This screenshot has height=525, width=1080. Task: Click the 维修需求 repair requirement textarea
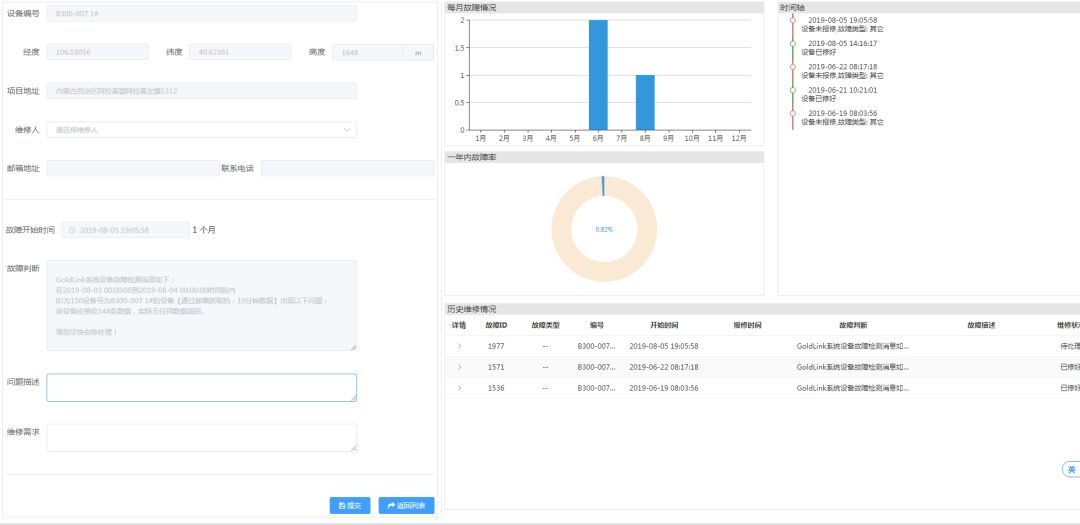201,438
